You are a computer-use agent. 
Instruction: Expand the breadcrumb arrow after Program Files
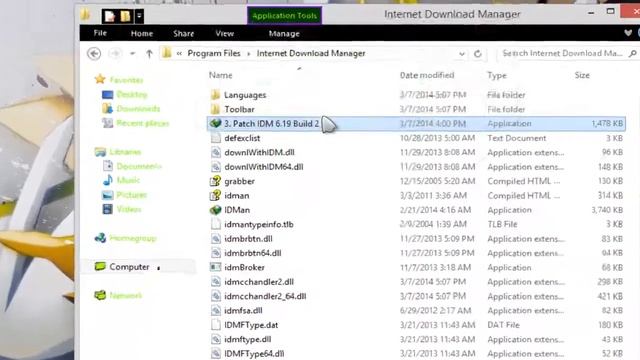pyautogui.click(x=249, y=54)
